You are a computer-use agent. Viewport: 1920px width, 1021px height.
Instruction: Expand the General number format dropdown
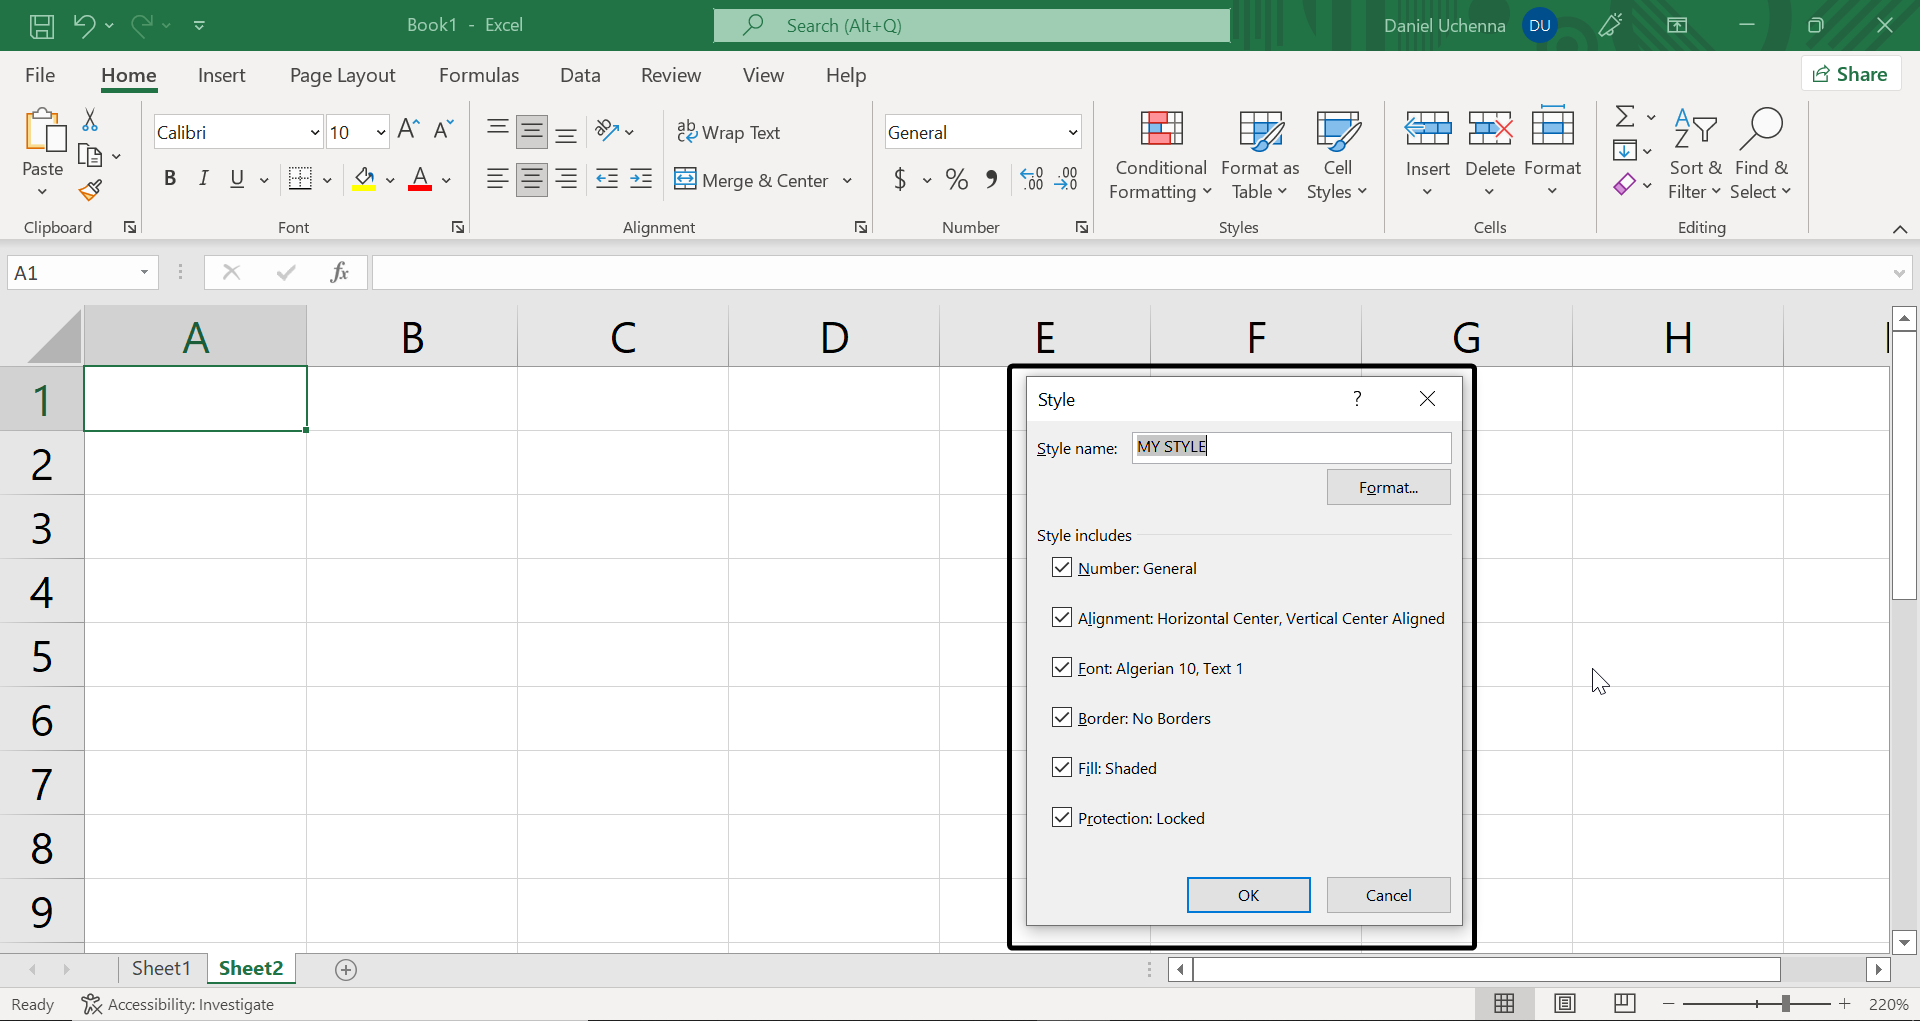1072,132
